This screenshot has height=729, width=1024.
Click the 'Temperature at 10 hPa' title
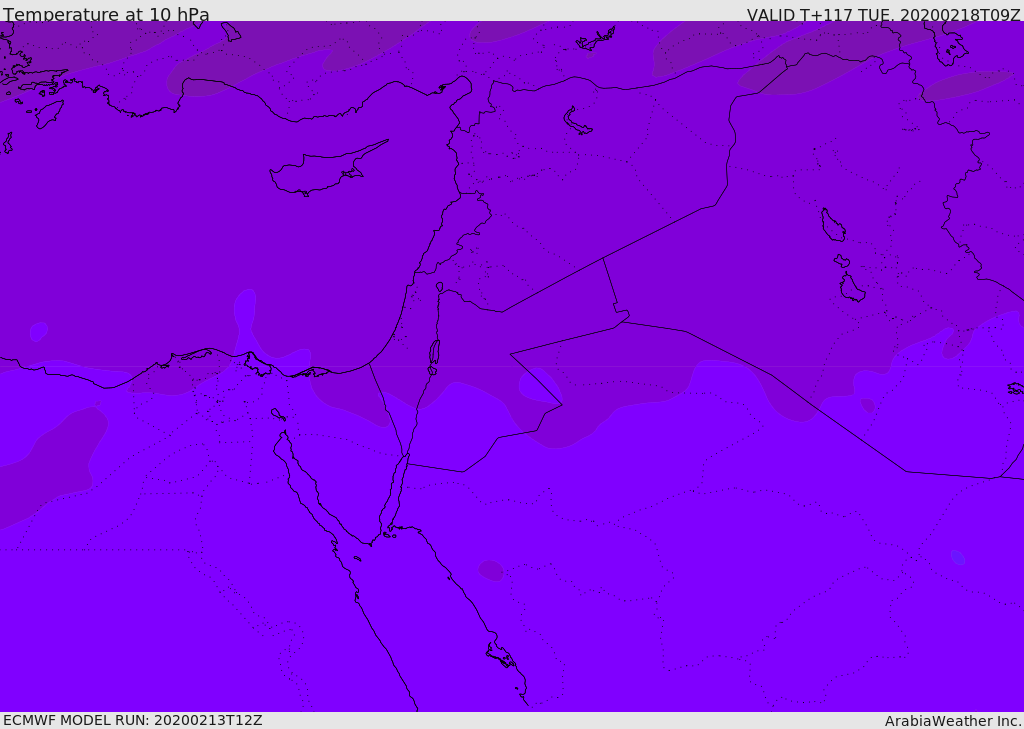[106, 14]
